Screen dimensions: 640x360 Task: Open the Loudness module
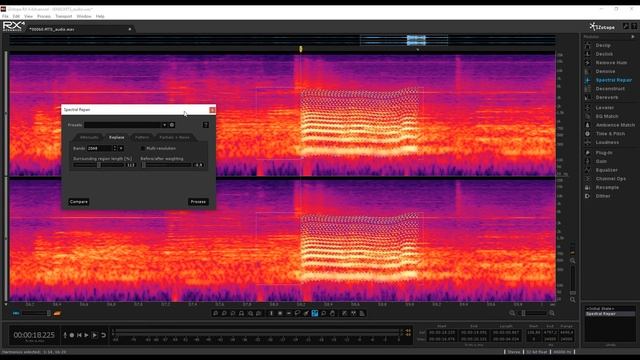tap(607, 142)
